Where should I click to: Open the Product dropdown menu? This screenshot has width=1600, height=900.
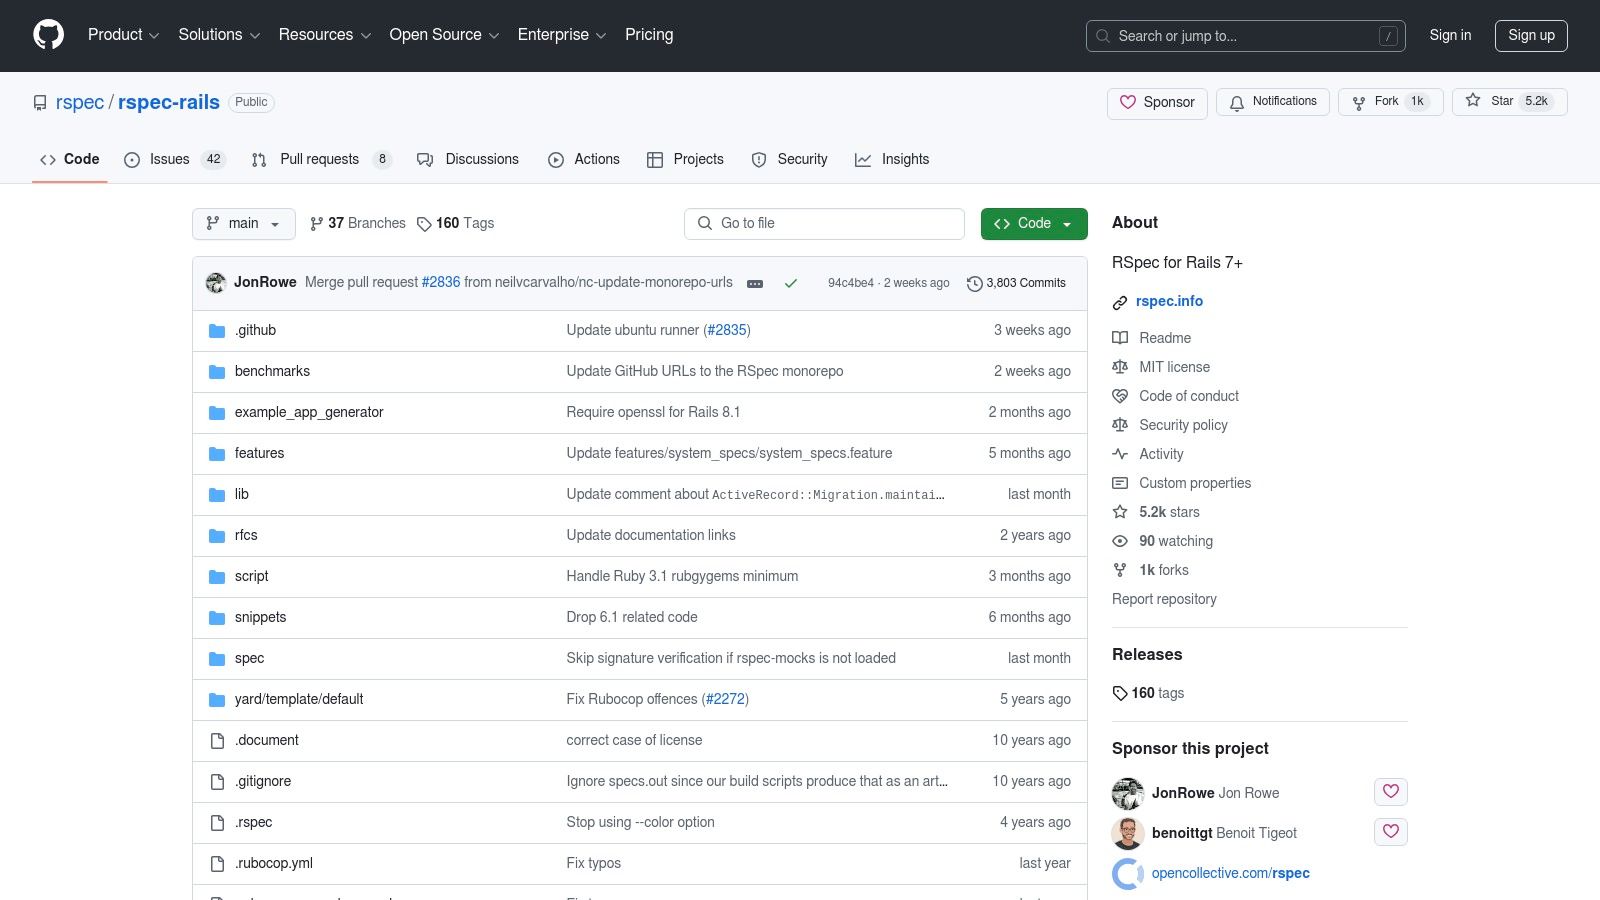[123, 35]
